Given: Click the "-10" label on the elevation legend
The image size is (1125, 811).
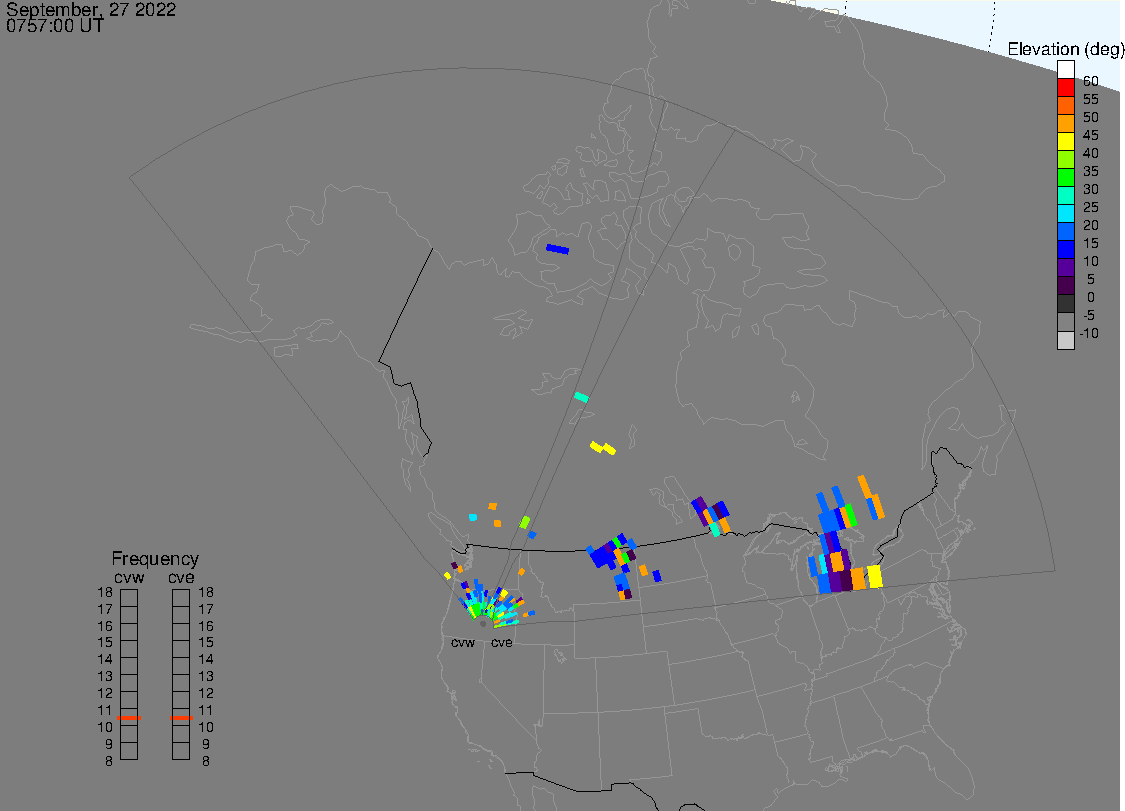Looking at the screenshot, I should coord(1089,333).
